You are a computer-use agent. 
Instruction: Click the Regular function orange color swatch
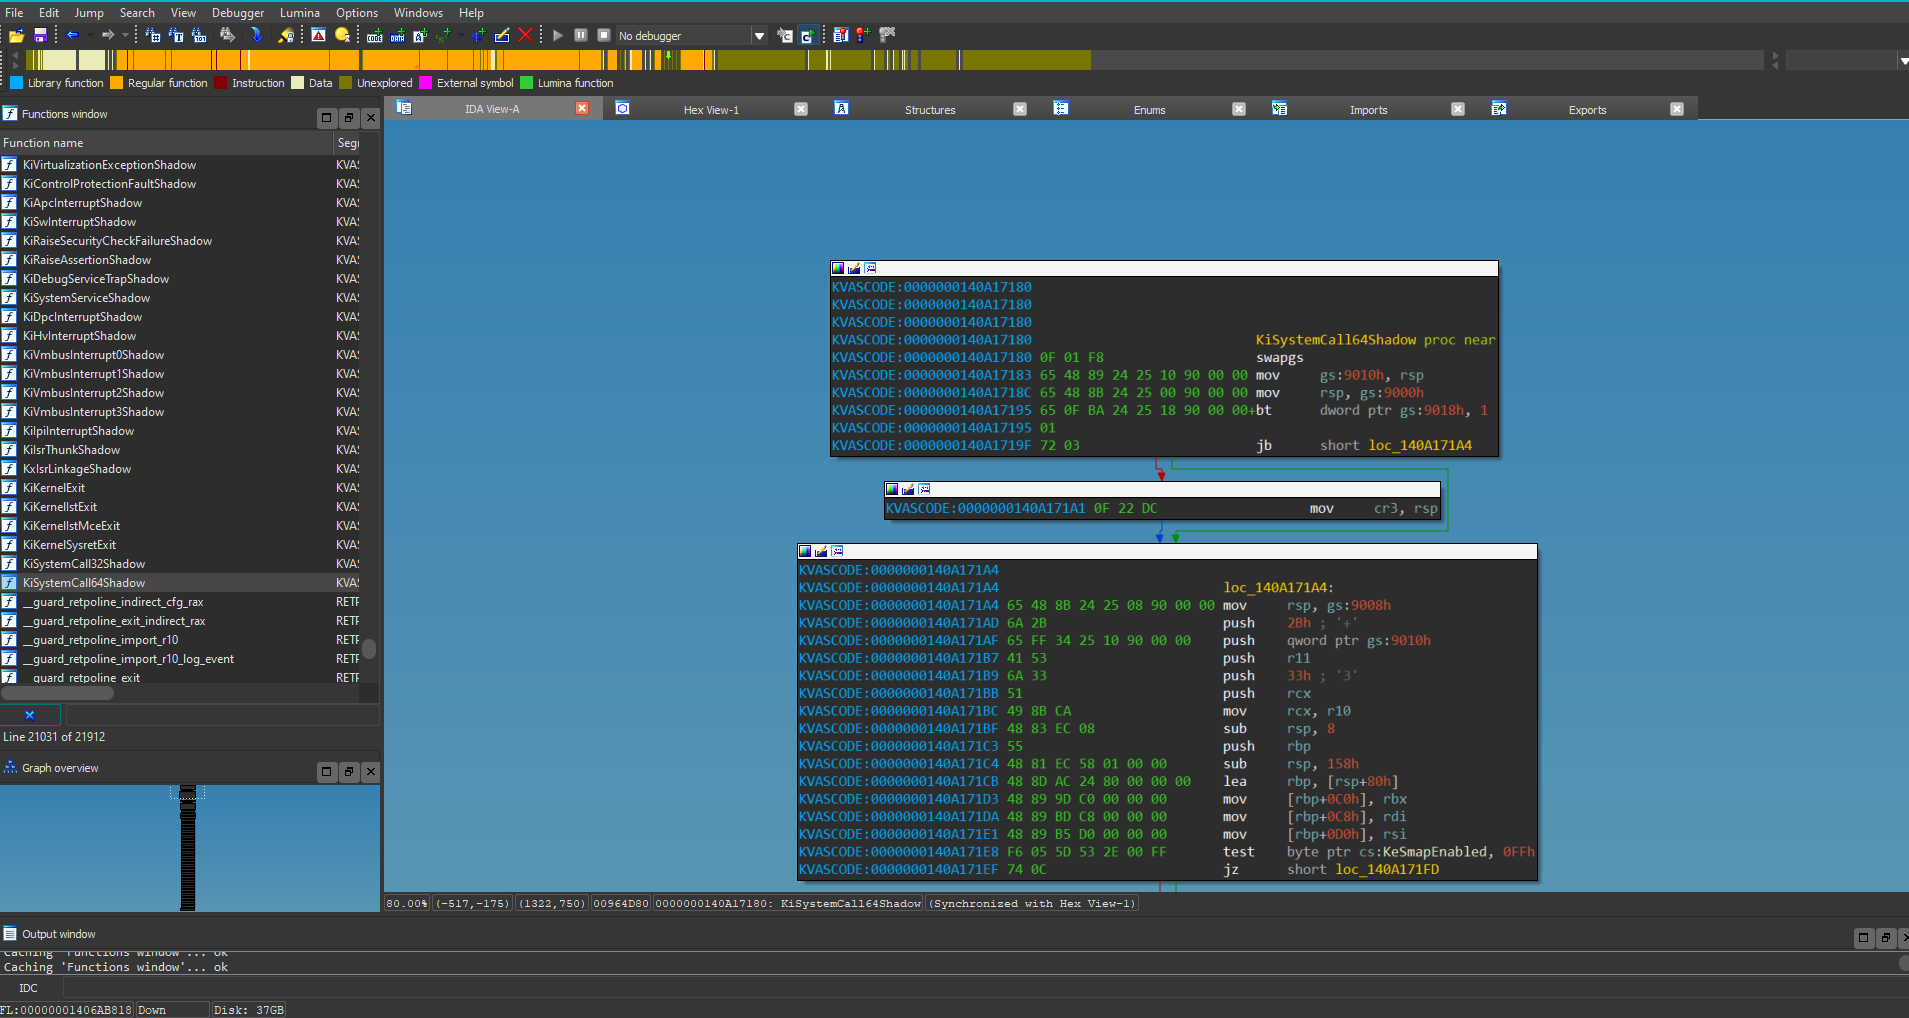point(117,83)
